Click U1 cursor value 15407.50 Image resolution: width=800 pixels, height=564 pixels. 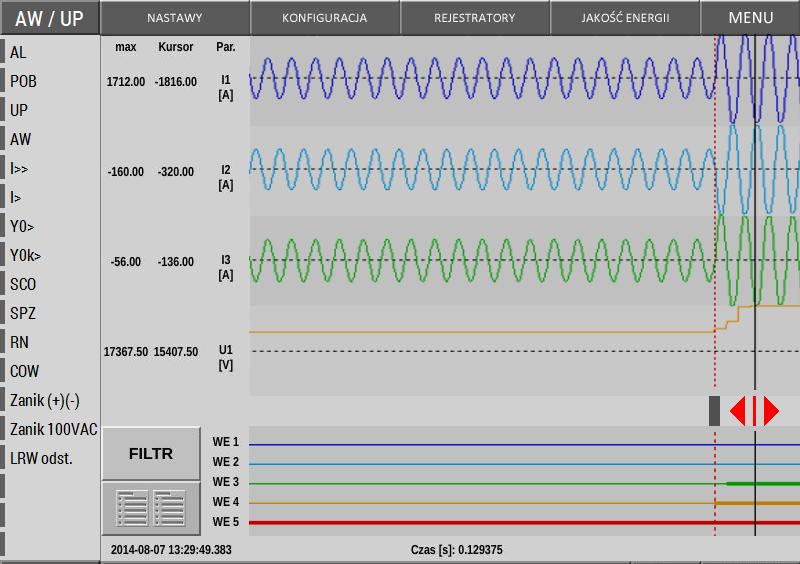(x=176, y=352)
